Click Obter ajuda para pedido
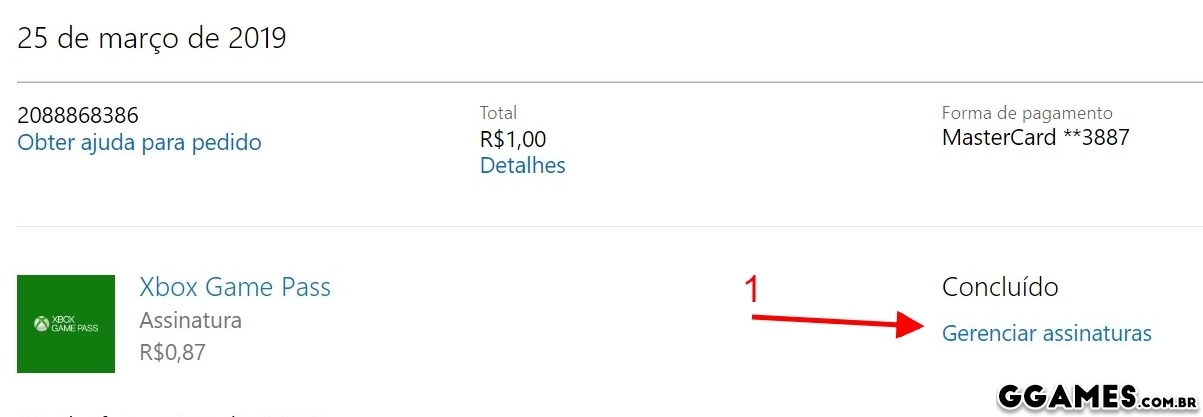The width and height of the screenshot is (1203, 417). 139,142
